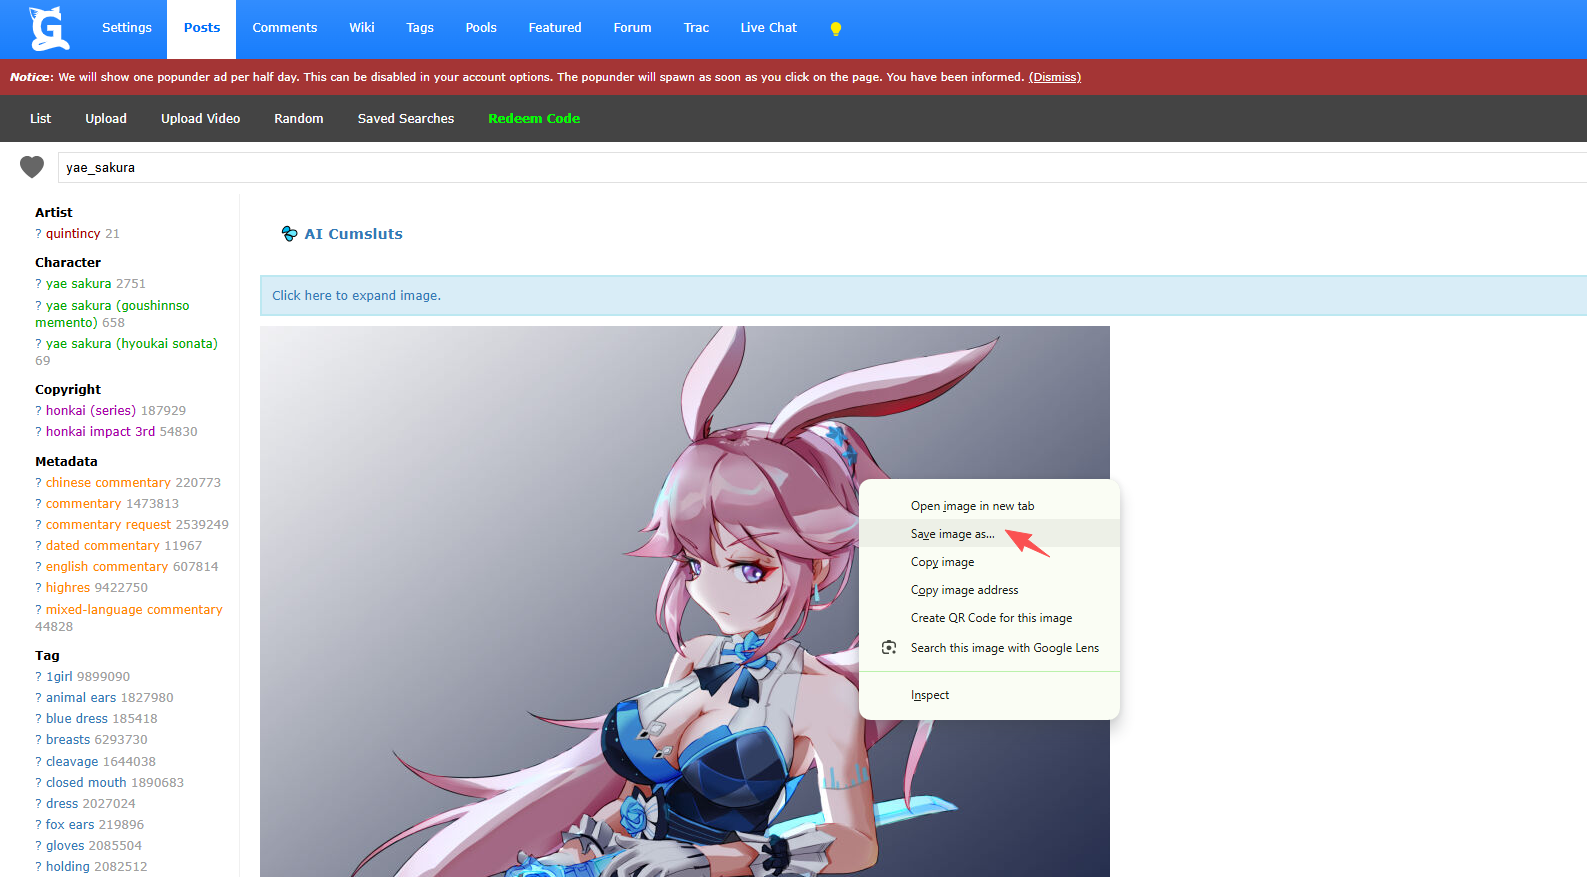The height and width of the screenshot is (877, 1587).
Task: Open wiki question mark for honkai (series)
Action: 38,411
